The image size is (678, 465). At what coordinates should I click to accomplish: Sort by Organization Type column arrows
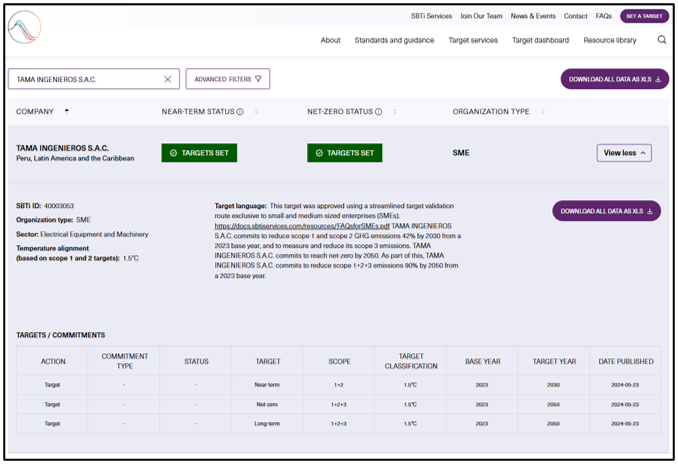click(x=543, y=112)
